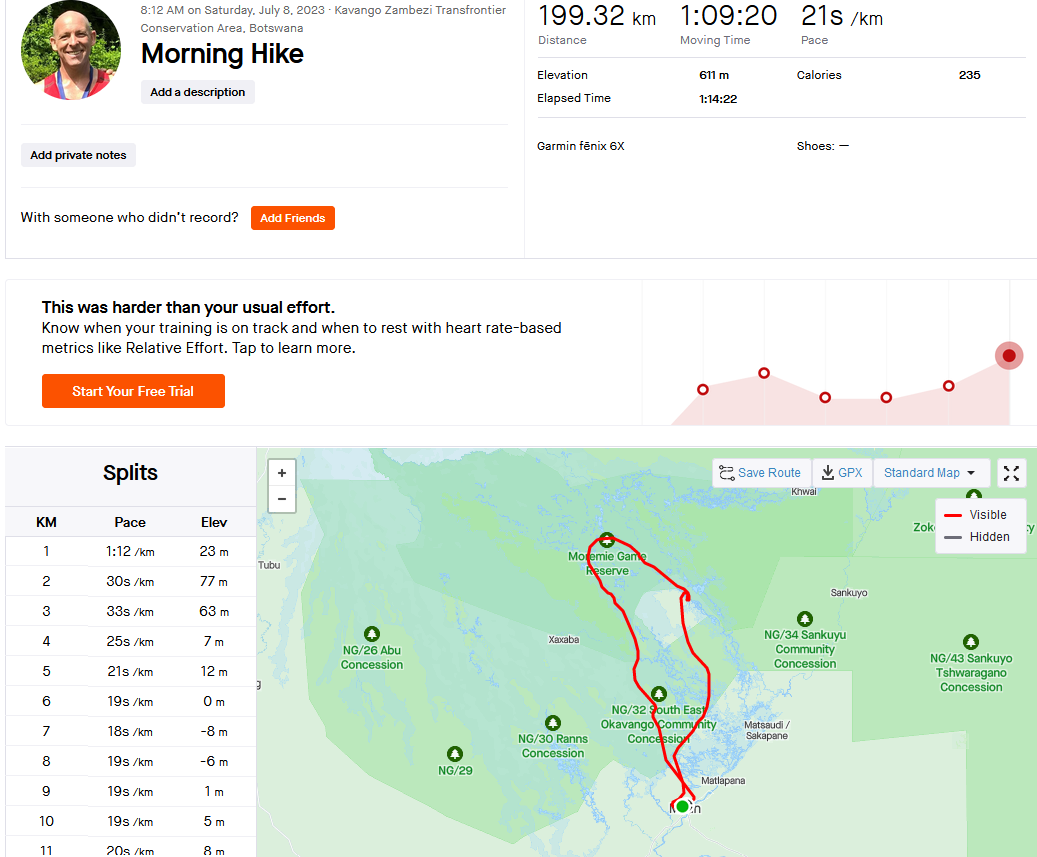The height and width of the screenshot is (857, 1037).
Task: Click the Moremi Game Reserve park marker
Action: tap(606, 540)
